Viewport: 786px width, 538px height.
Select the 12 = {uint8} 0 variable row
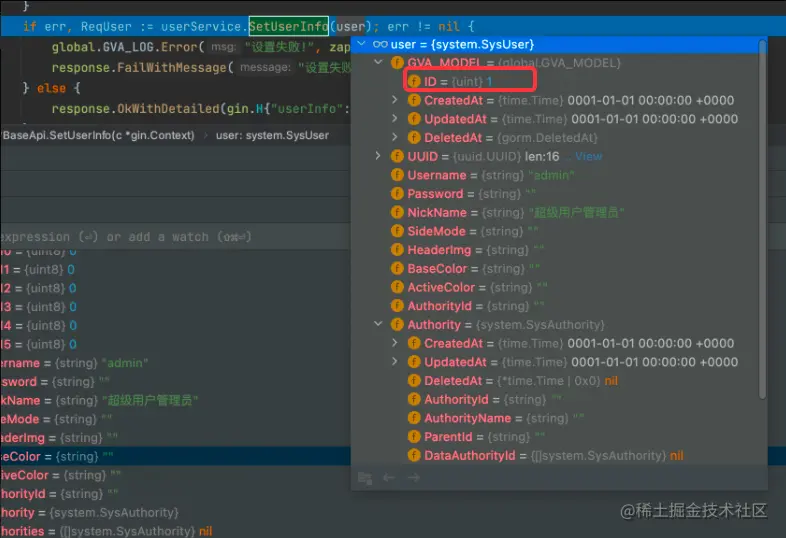(x=175, y=288)
